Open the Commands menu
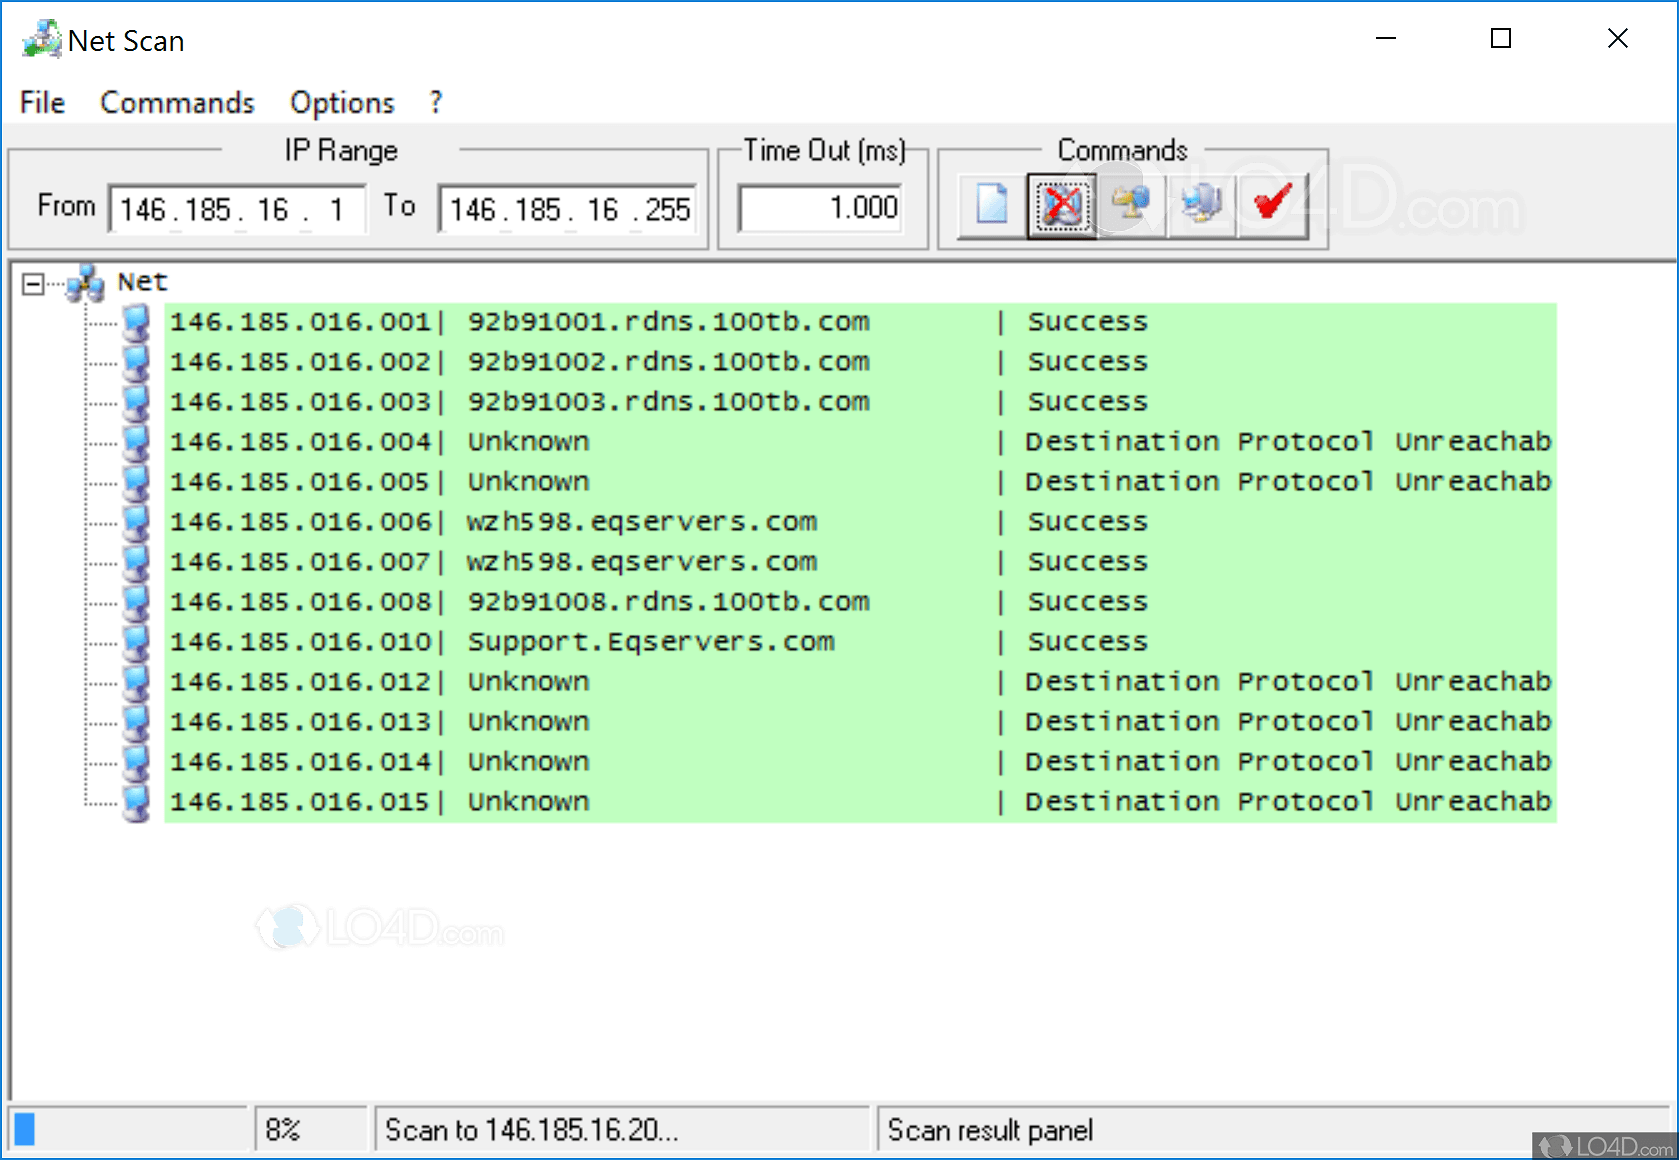The width and height of the screenshot is (1679, 1160). (177, 102)
